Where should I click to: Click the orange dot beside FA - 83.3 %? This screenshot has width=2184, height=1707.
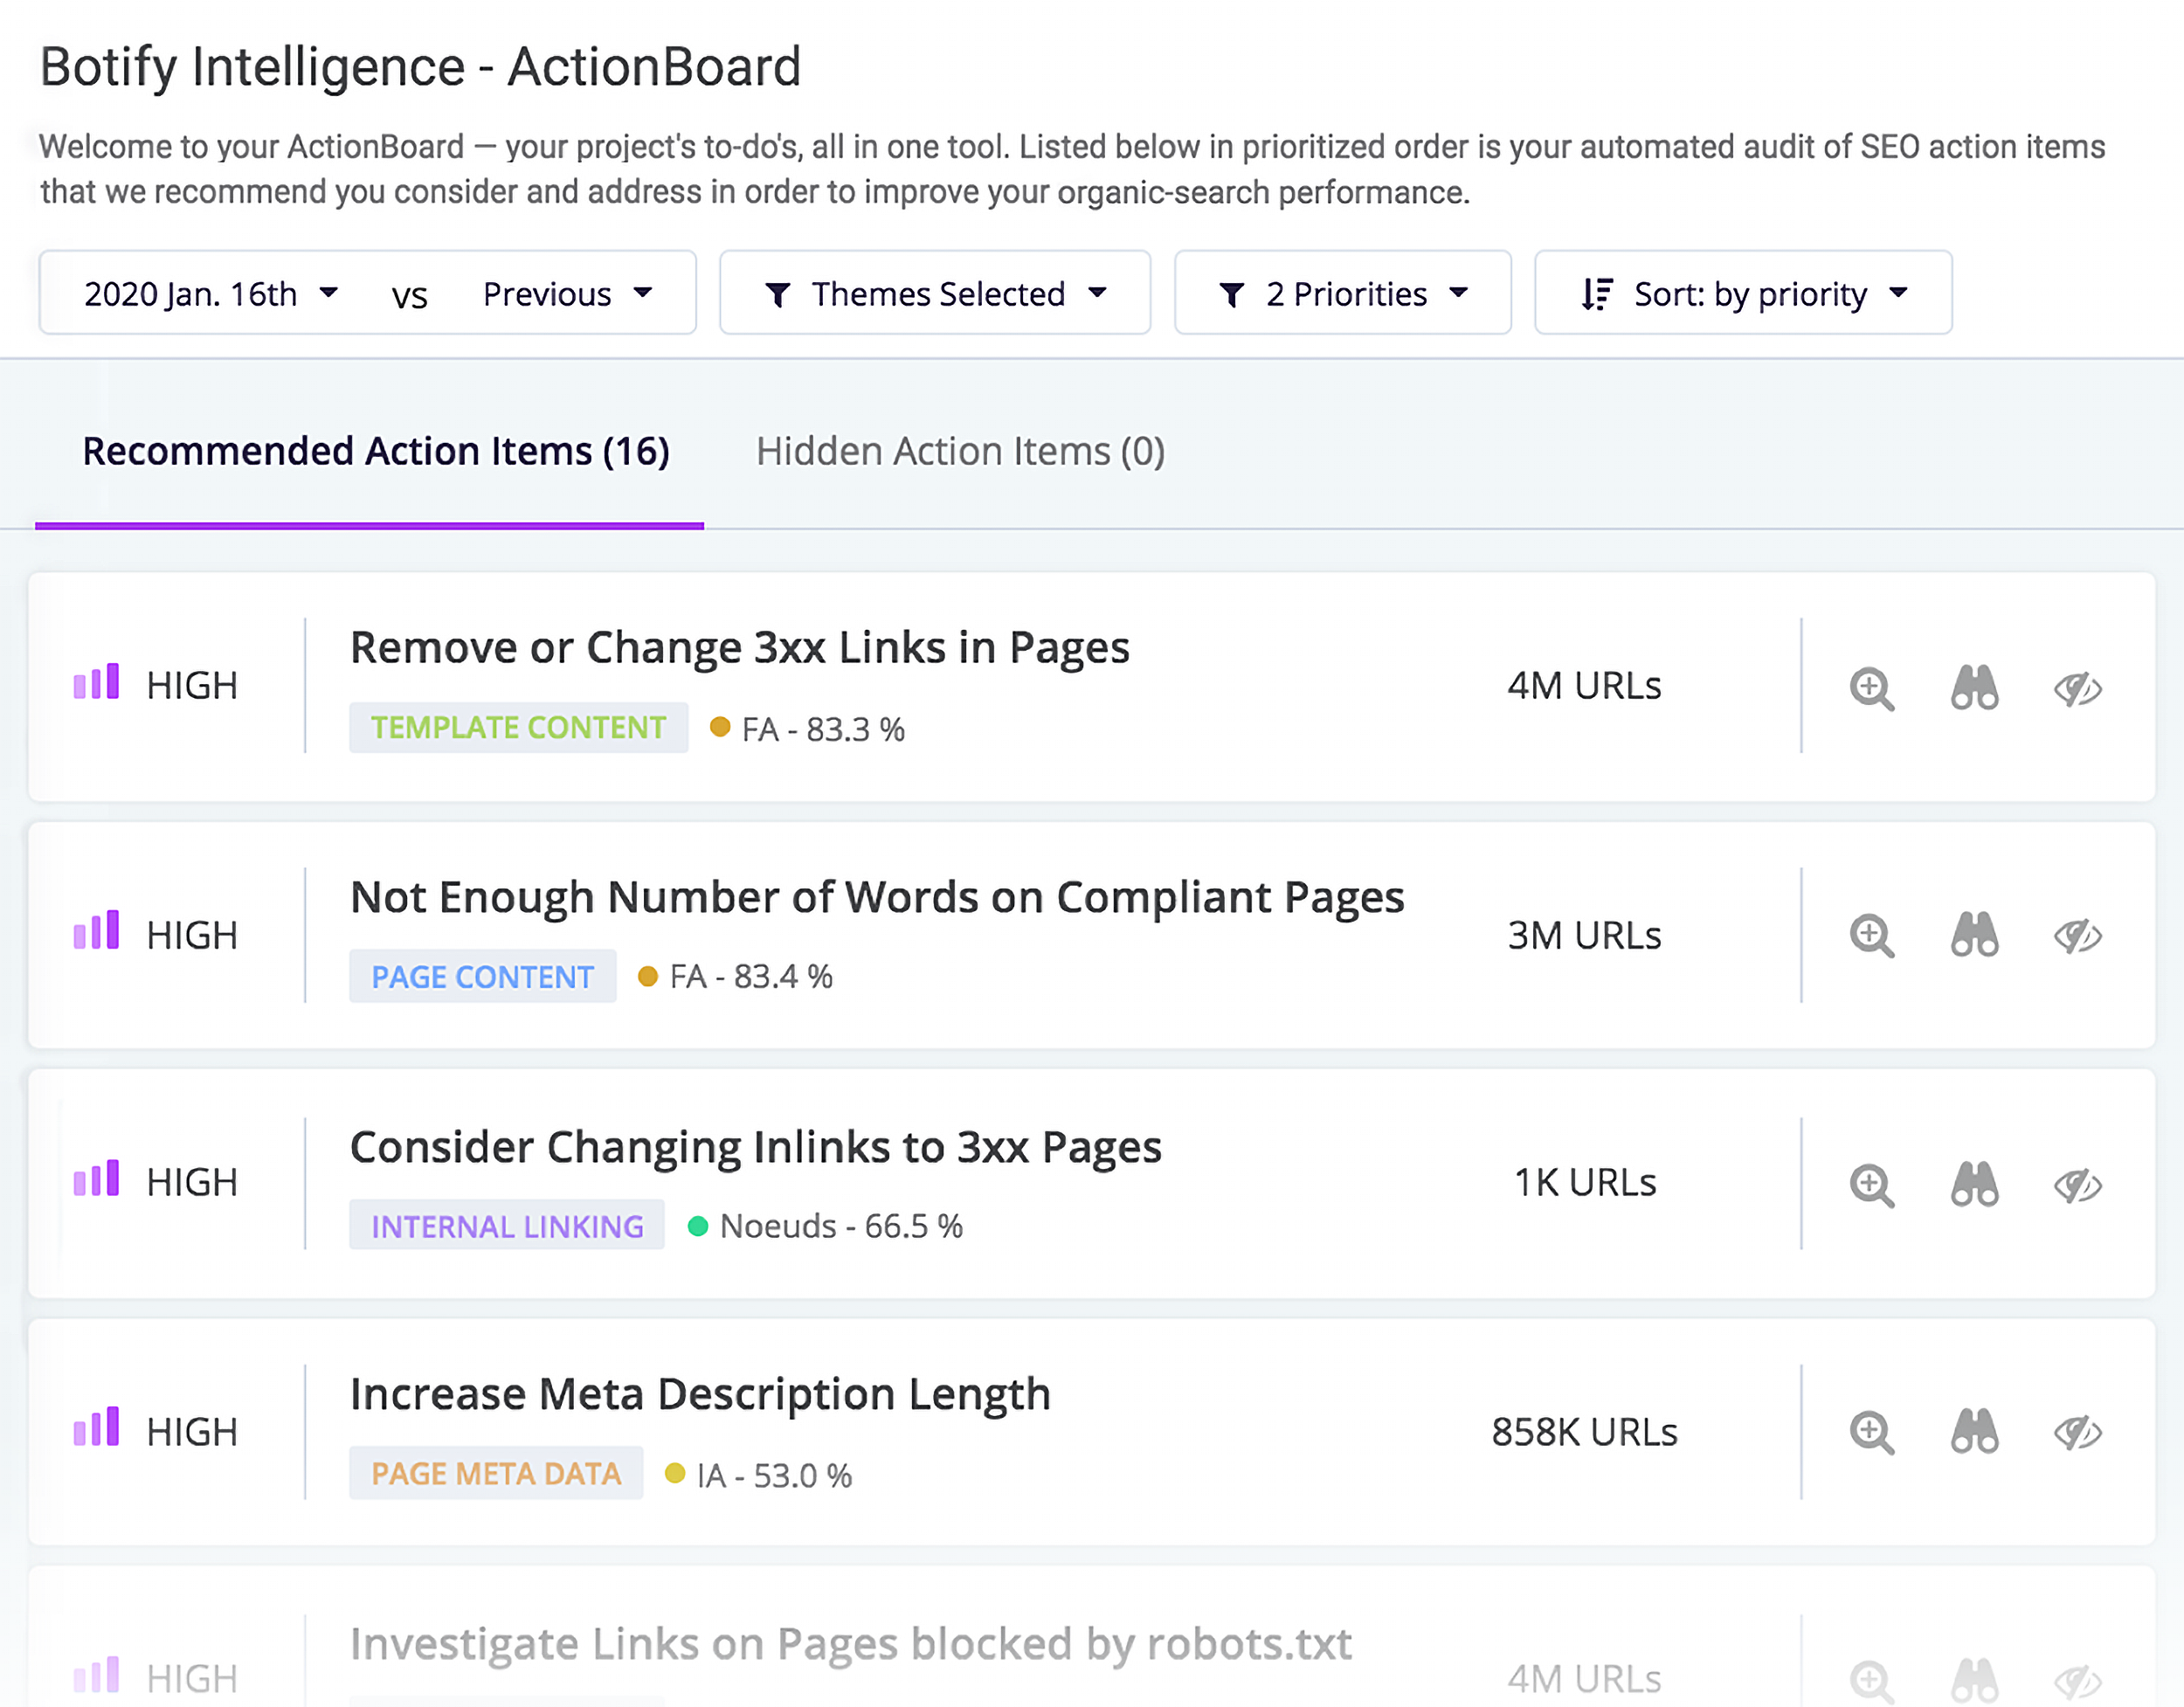click(x=720, y=727)
